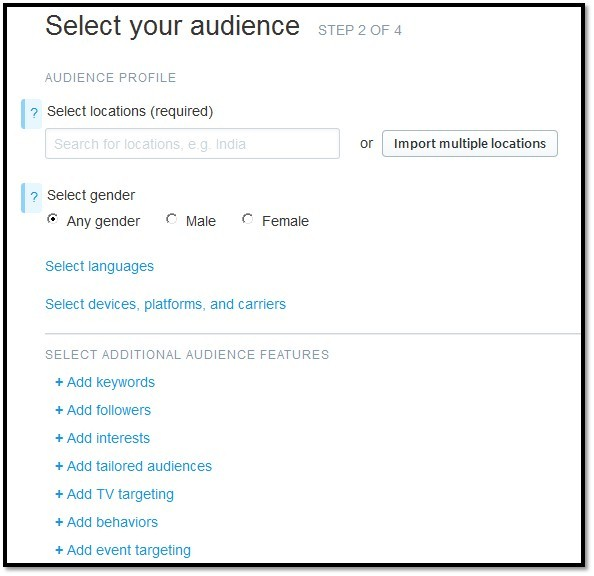Open the Add behaviors link text
The image size is (594, 576).
point(113,523)
